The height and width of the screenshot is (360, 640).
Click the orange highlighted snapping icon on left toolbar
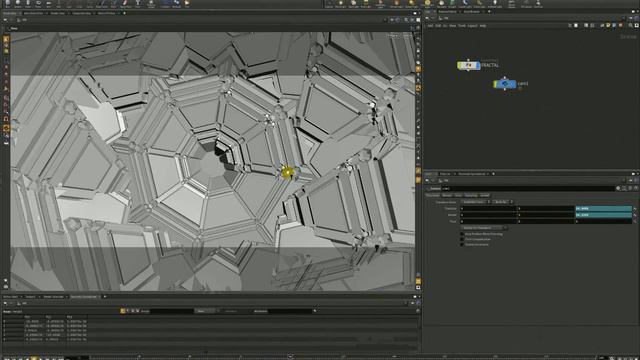(x=6, y=128)
